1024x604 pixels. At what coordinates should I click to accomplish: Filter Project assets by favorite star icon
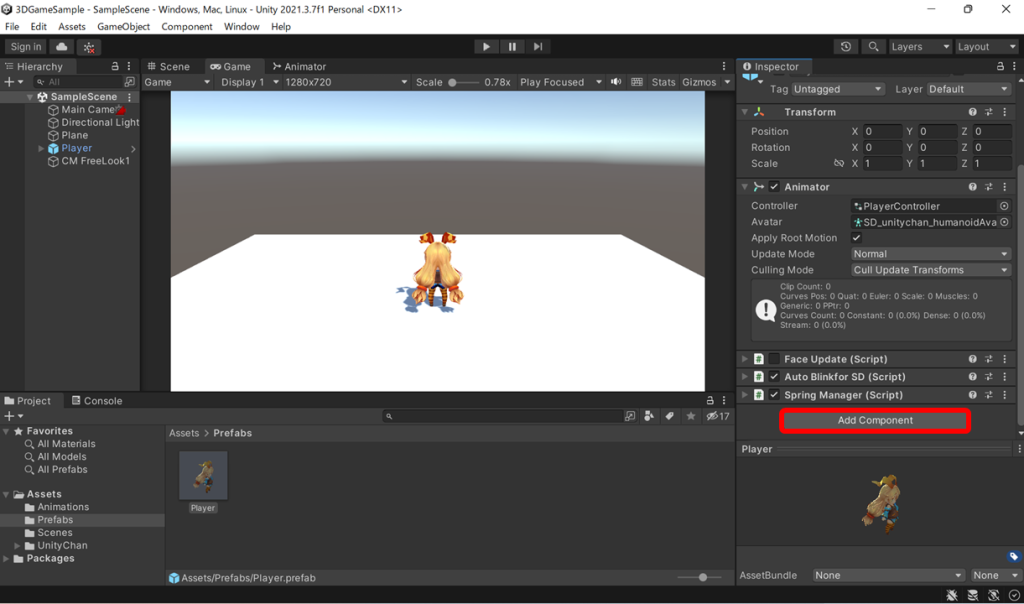pyautogui.click(x=690, y=415)
